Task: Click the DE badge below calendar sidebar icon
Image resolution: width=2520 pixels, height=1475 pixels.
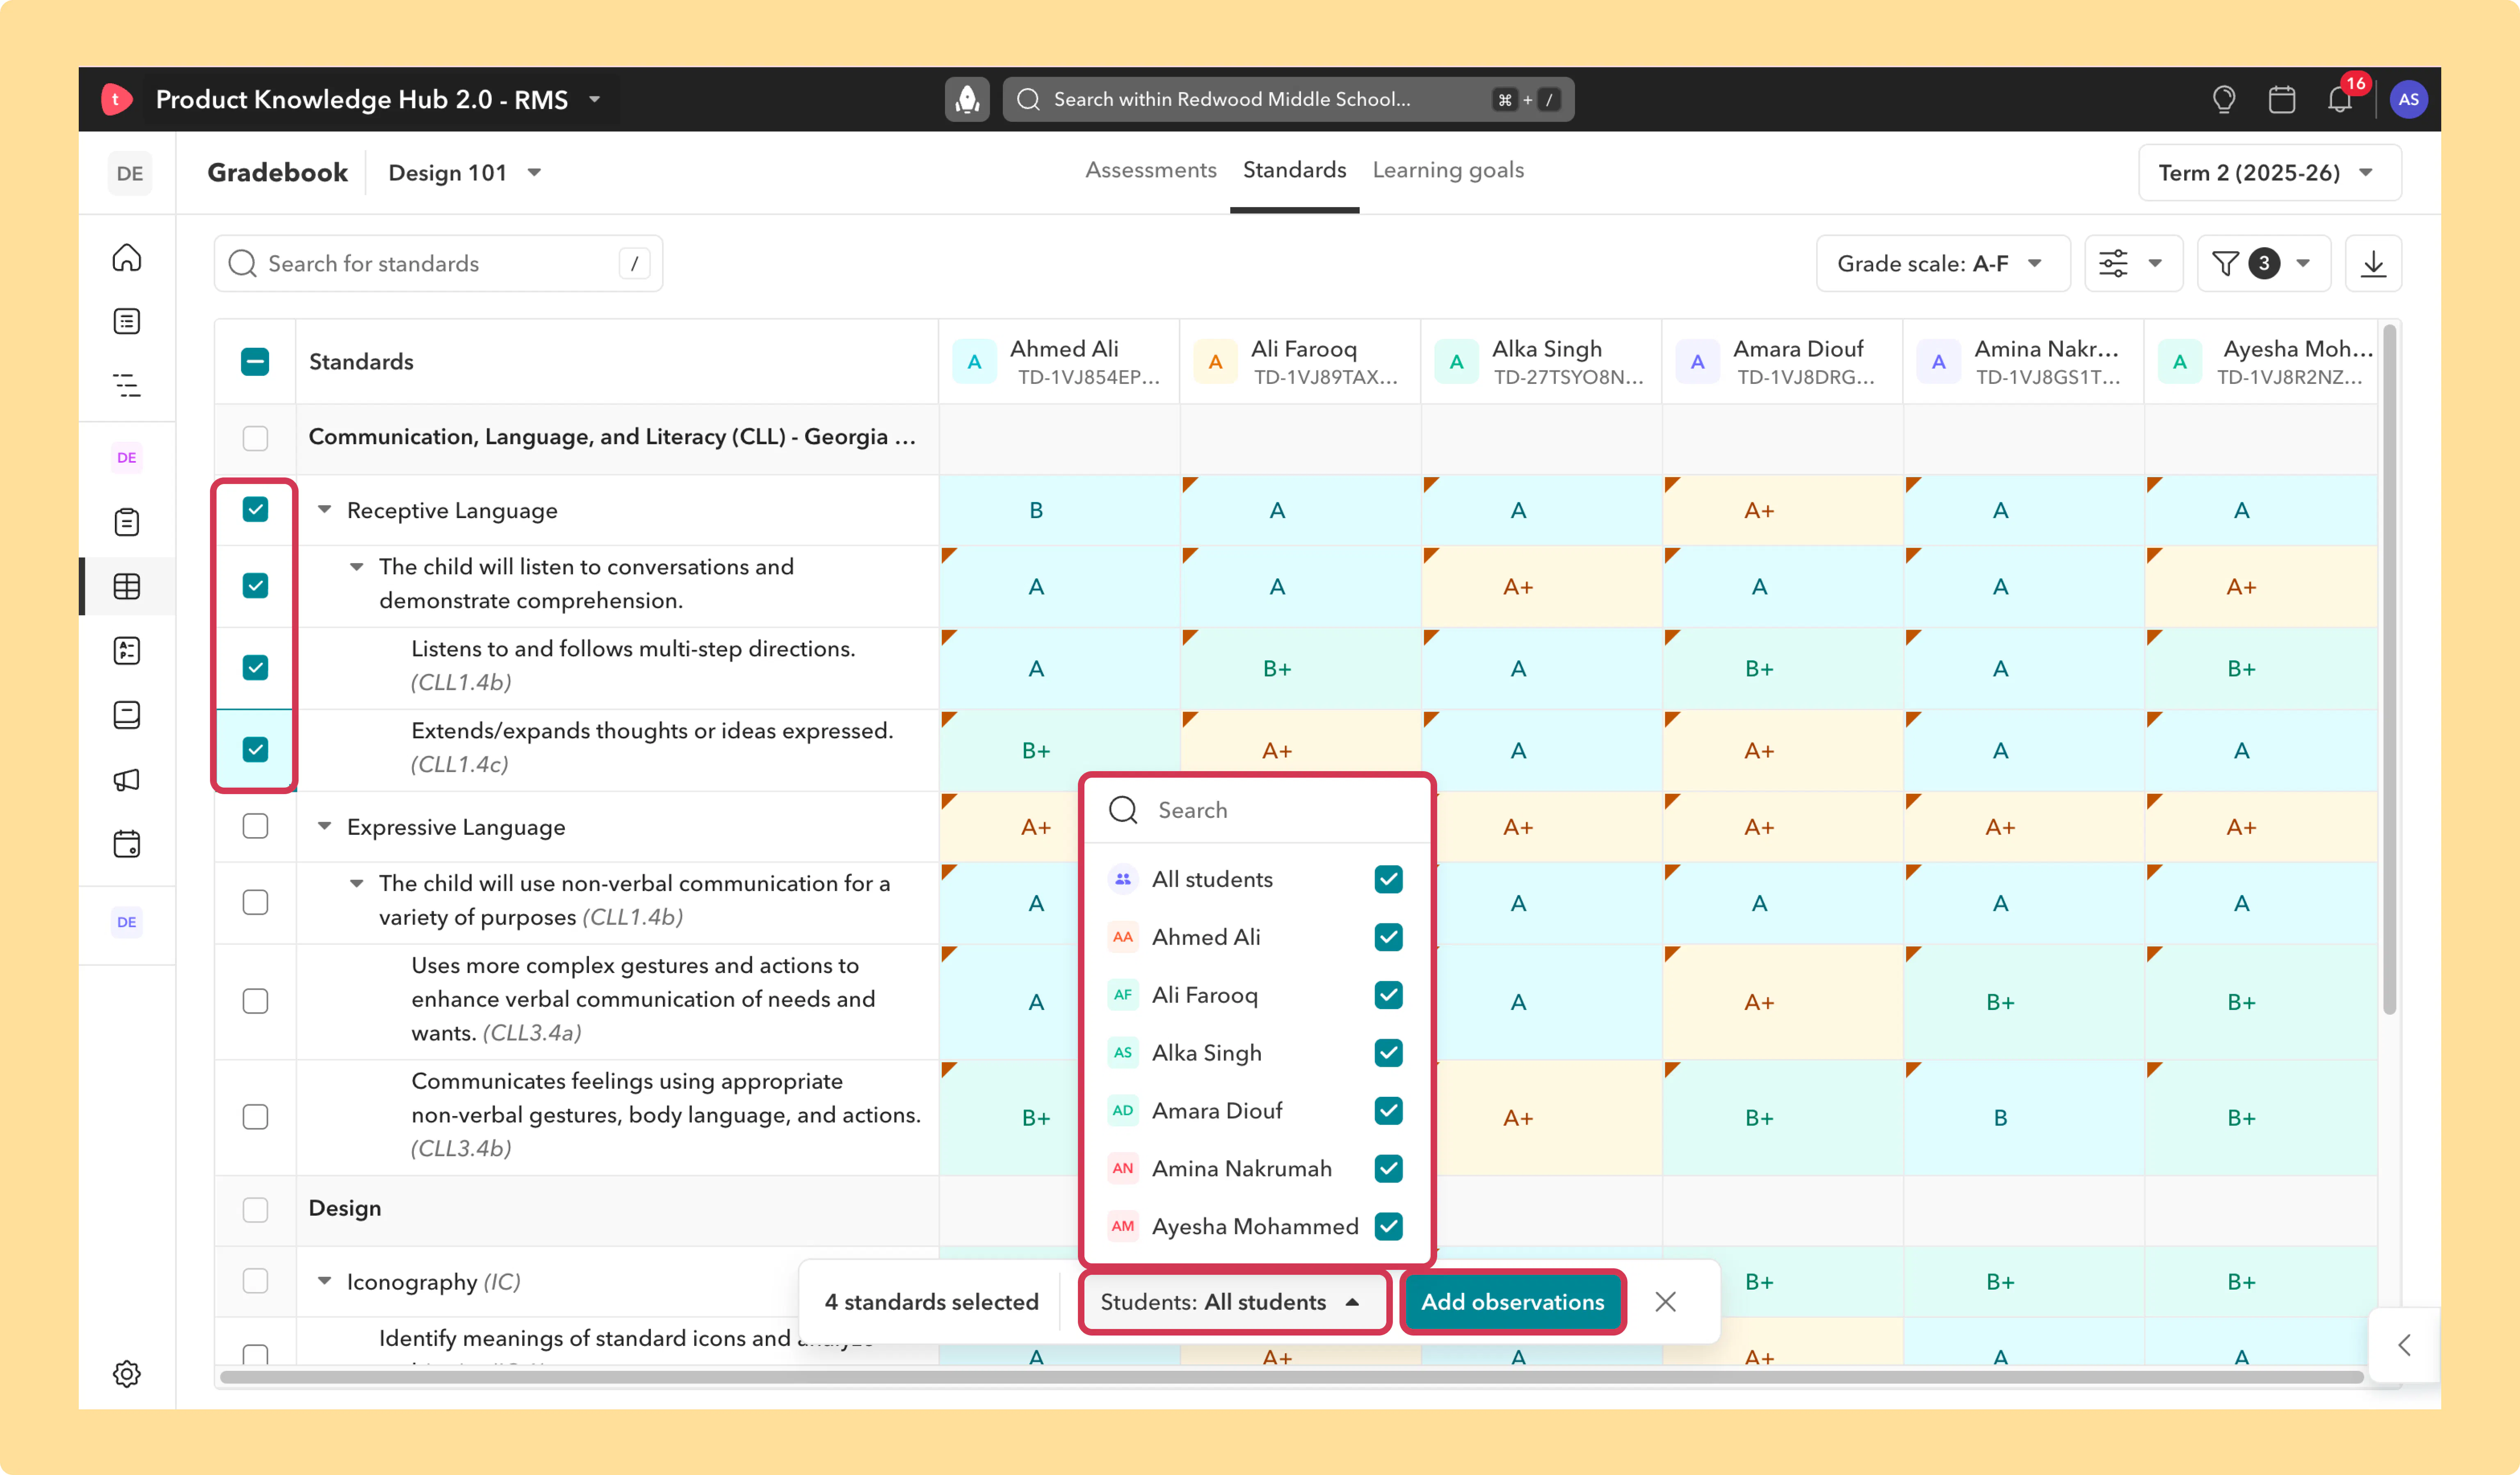Action: coord(127,922)
